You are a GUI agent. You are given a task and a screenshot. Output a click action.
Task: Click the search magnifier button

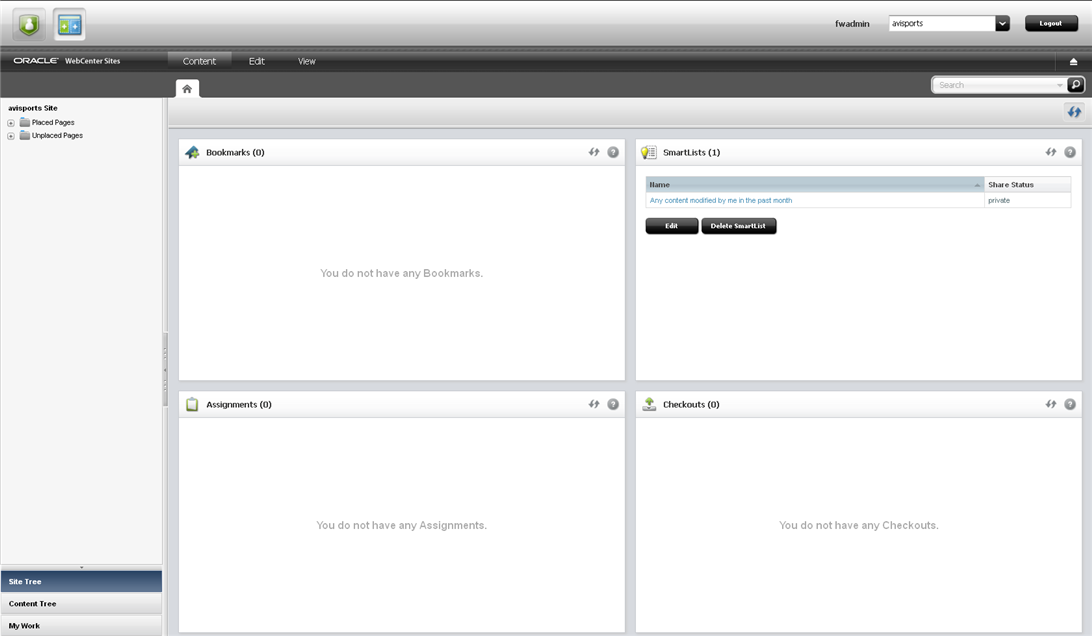tap(1076, 84)
